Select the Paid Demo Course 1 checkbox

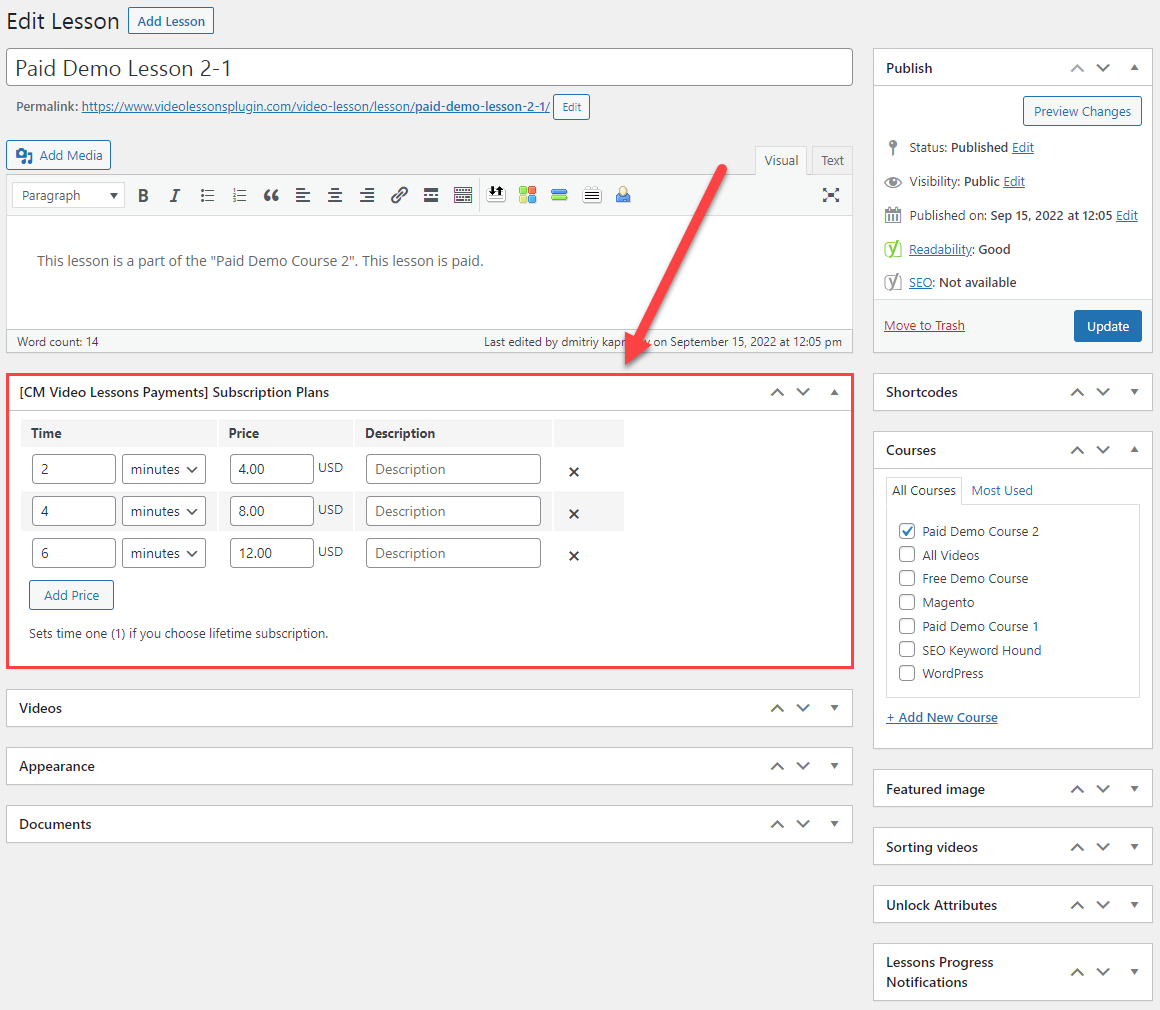pos(907,626)
